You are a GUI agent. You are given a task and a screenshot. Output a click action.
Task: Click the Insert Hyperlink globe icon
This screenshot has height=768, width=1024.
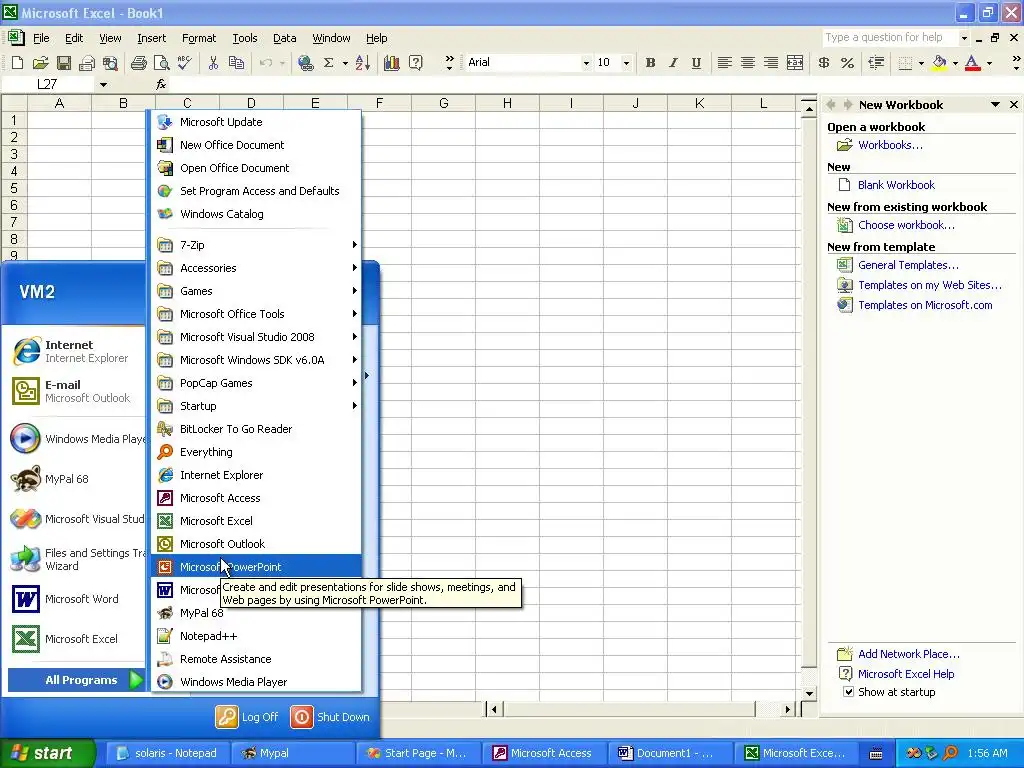coord(305,63)
